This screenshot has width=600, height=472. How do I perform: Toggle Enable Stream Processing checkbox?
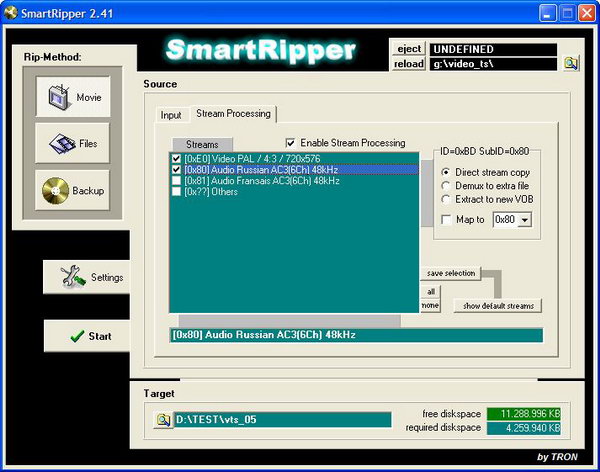(290, 143)
